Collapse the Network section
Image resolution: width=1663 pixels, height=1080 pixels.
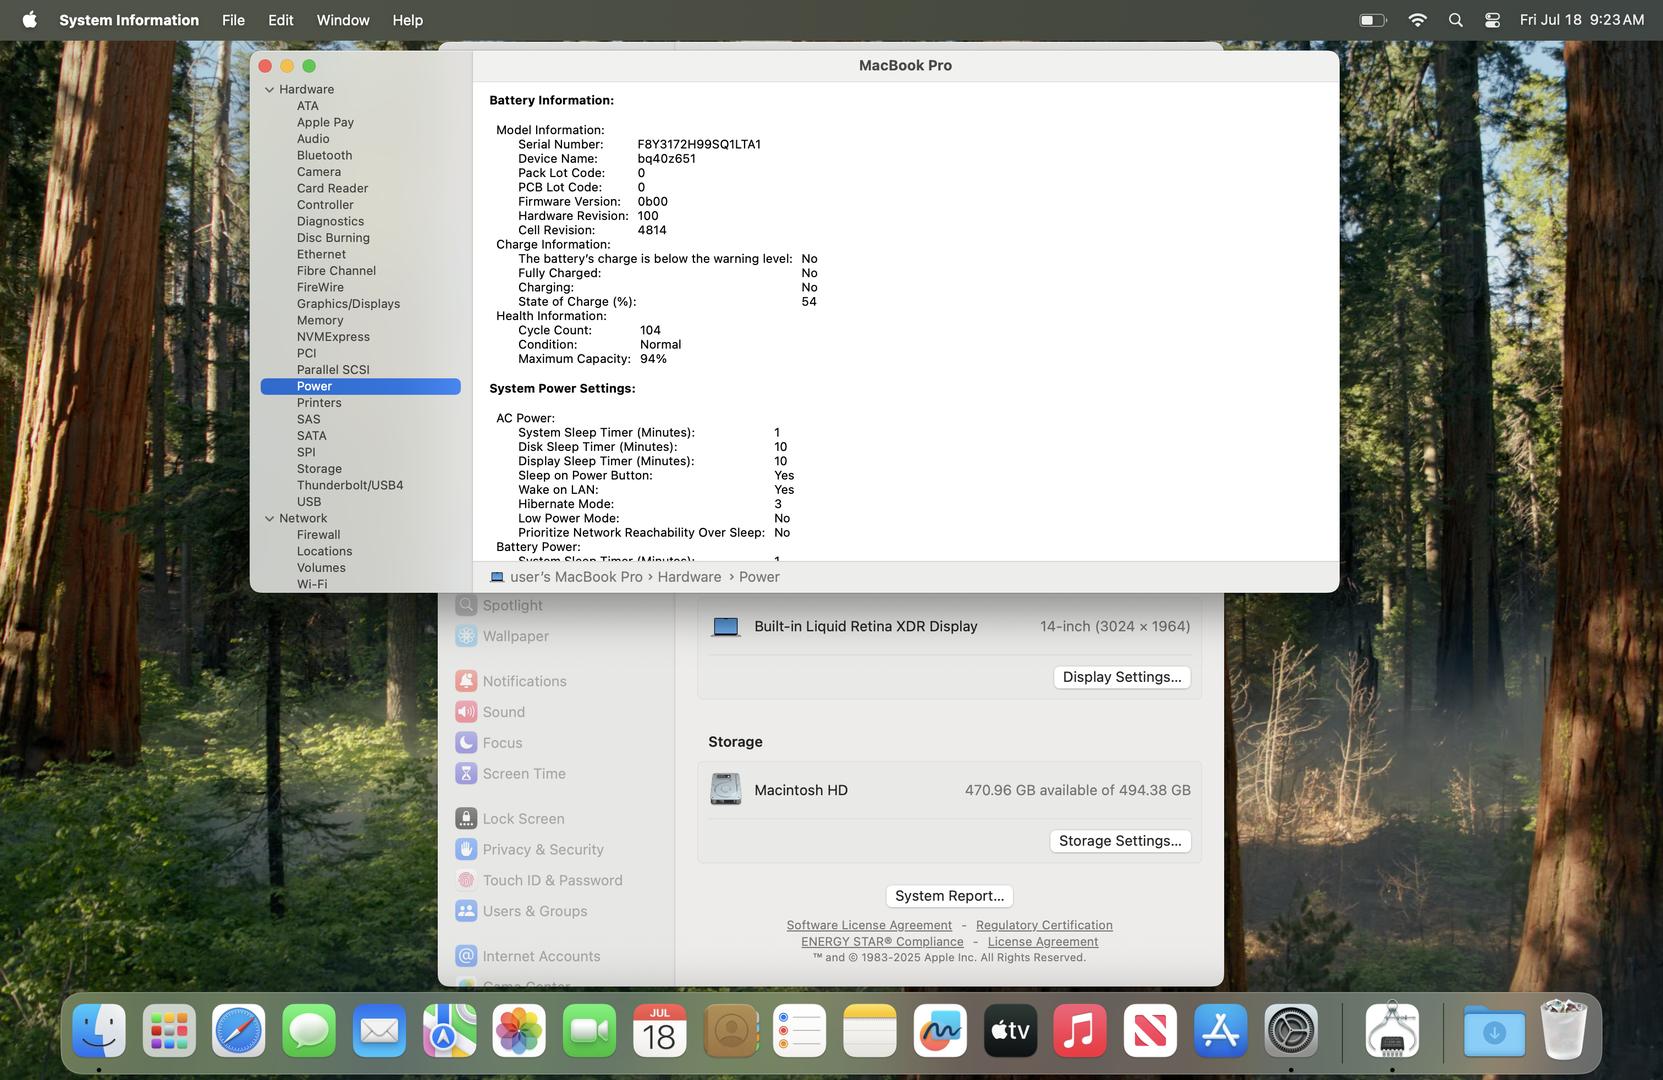pos(269,519)
